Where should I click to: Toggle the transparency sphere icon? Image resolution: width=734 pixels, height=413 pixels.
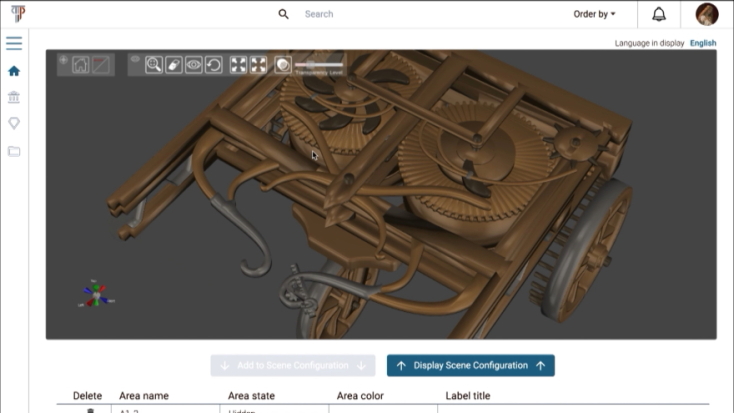pos(283,64)
